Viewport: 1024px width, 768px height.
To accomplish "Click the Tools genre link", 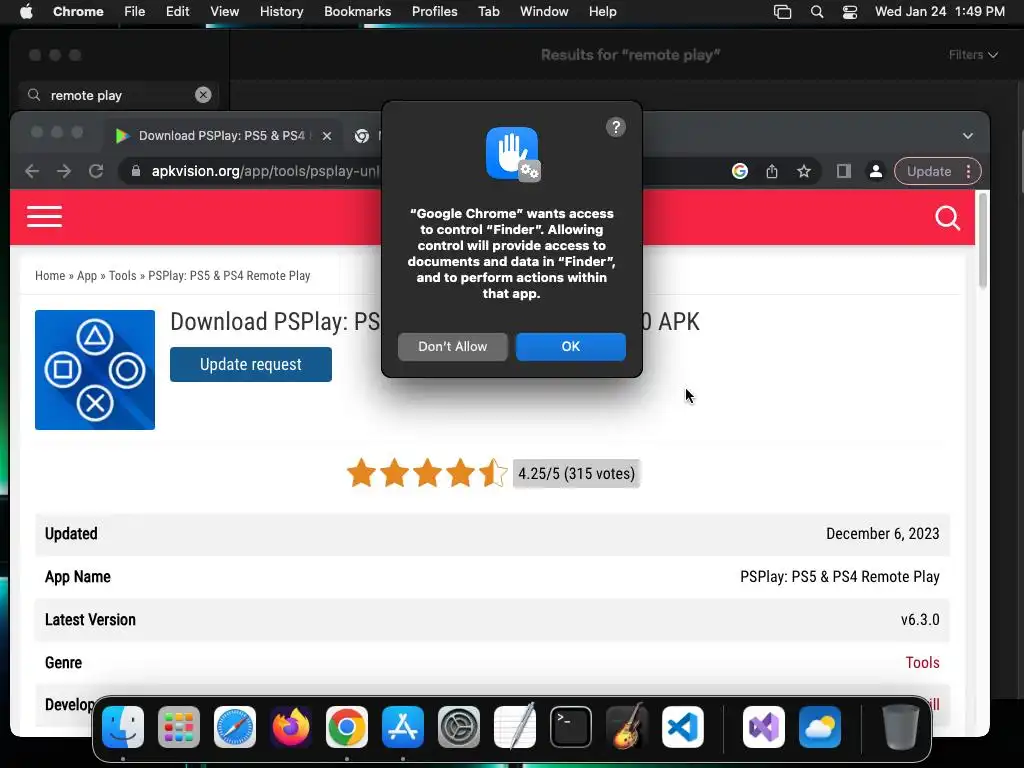I will pyautogui.click(x=922, y=662).
